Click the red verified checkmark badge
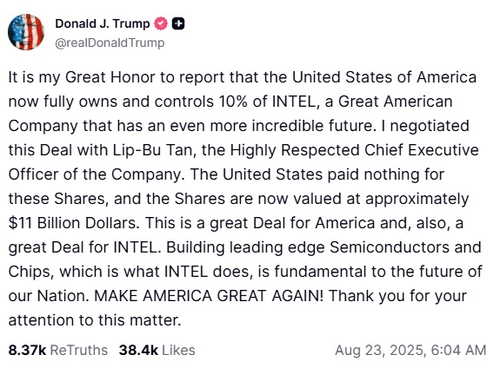Viewport: 500px width, 368px height. point(161,24)
